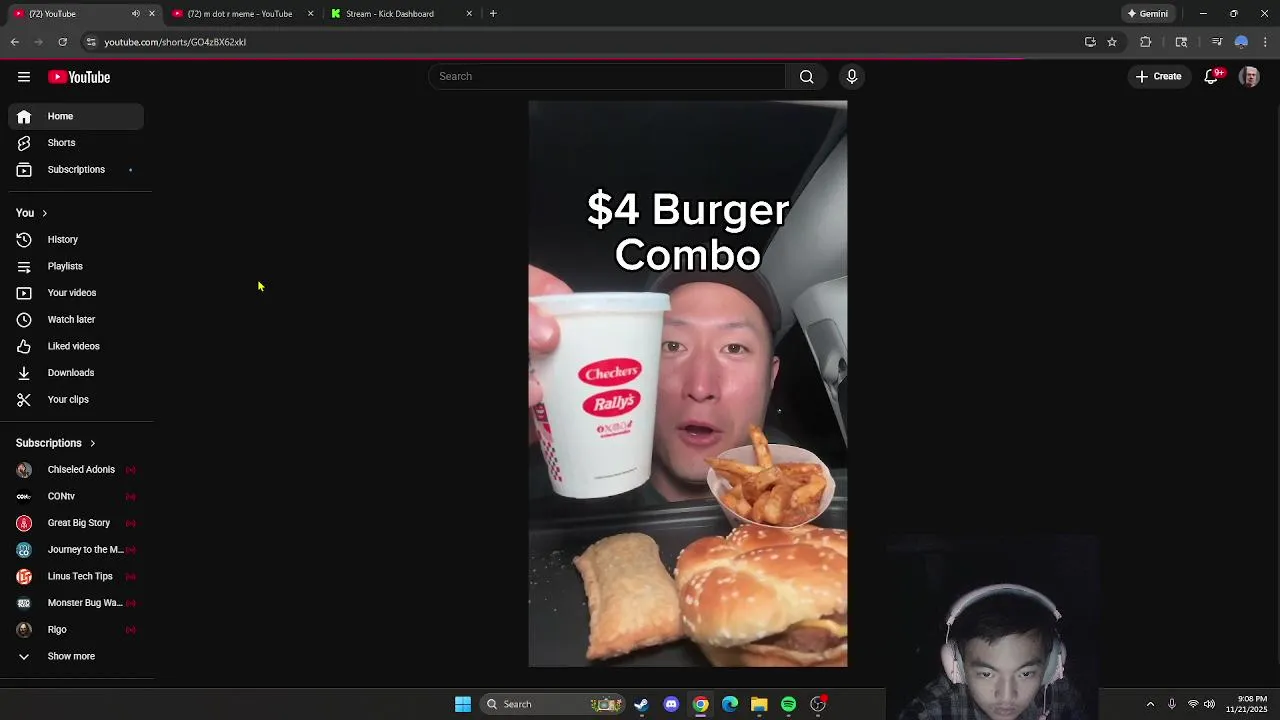Open the Windows Start menu
Image resolution: width=1280 pixels, height=720 pixels.
tap(463, 704)
